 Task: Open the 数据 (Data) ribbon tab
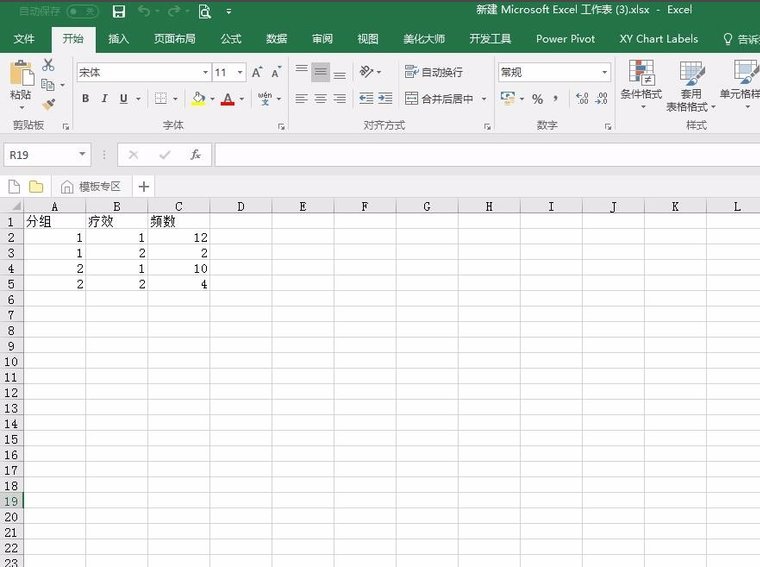tap(277, 39)
